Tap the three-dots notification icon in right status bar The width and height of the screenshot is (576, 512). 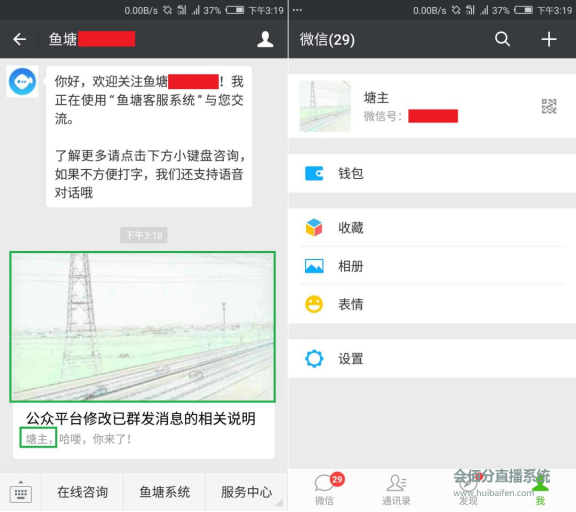(297, 10)
